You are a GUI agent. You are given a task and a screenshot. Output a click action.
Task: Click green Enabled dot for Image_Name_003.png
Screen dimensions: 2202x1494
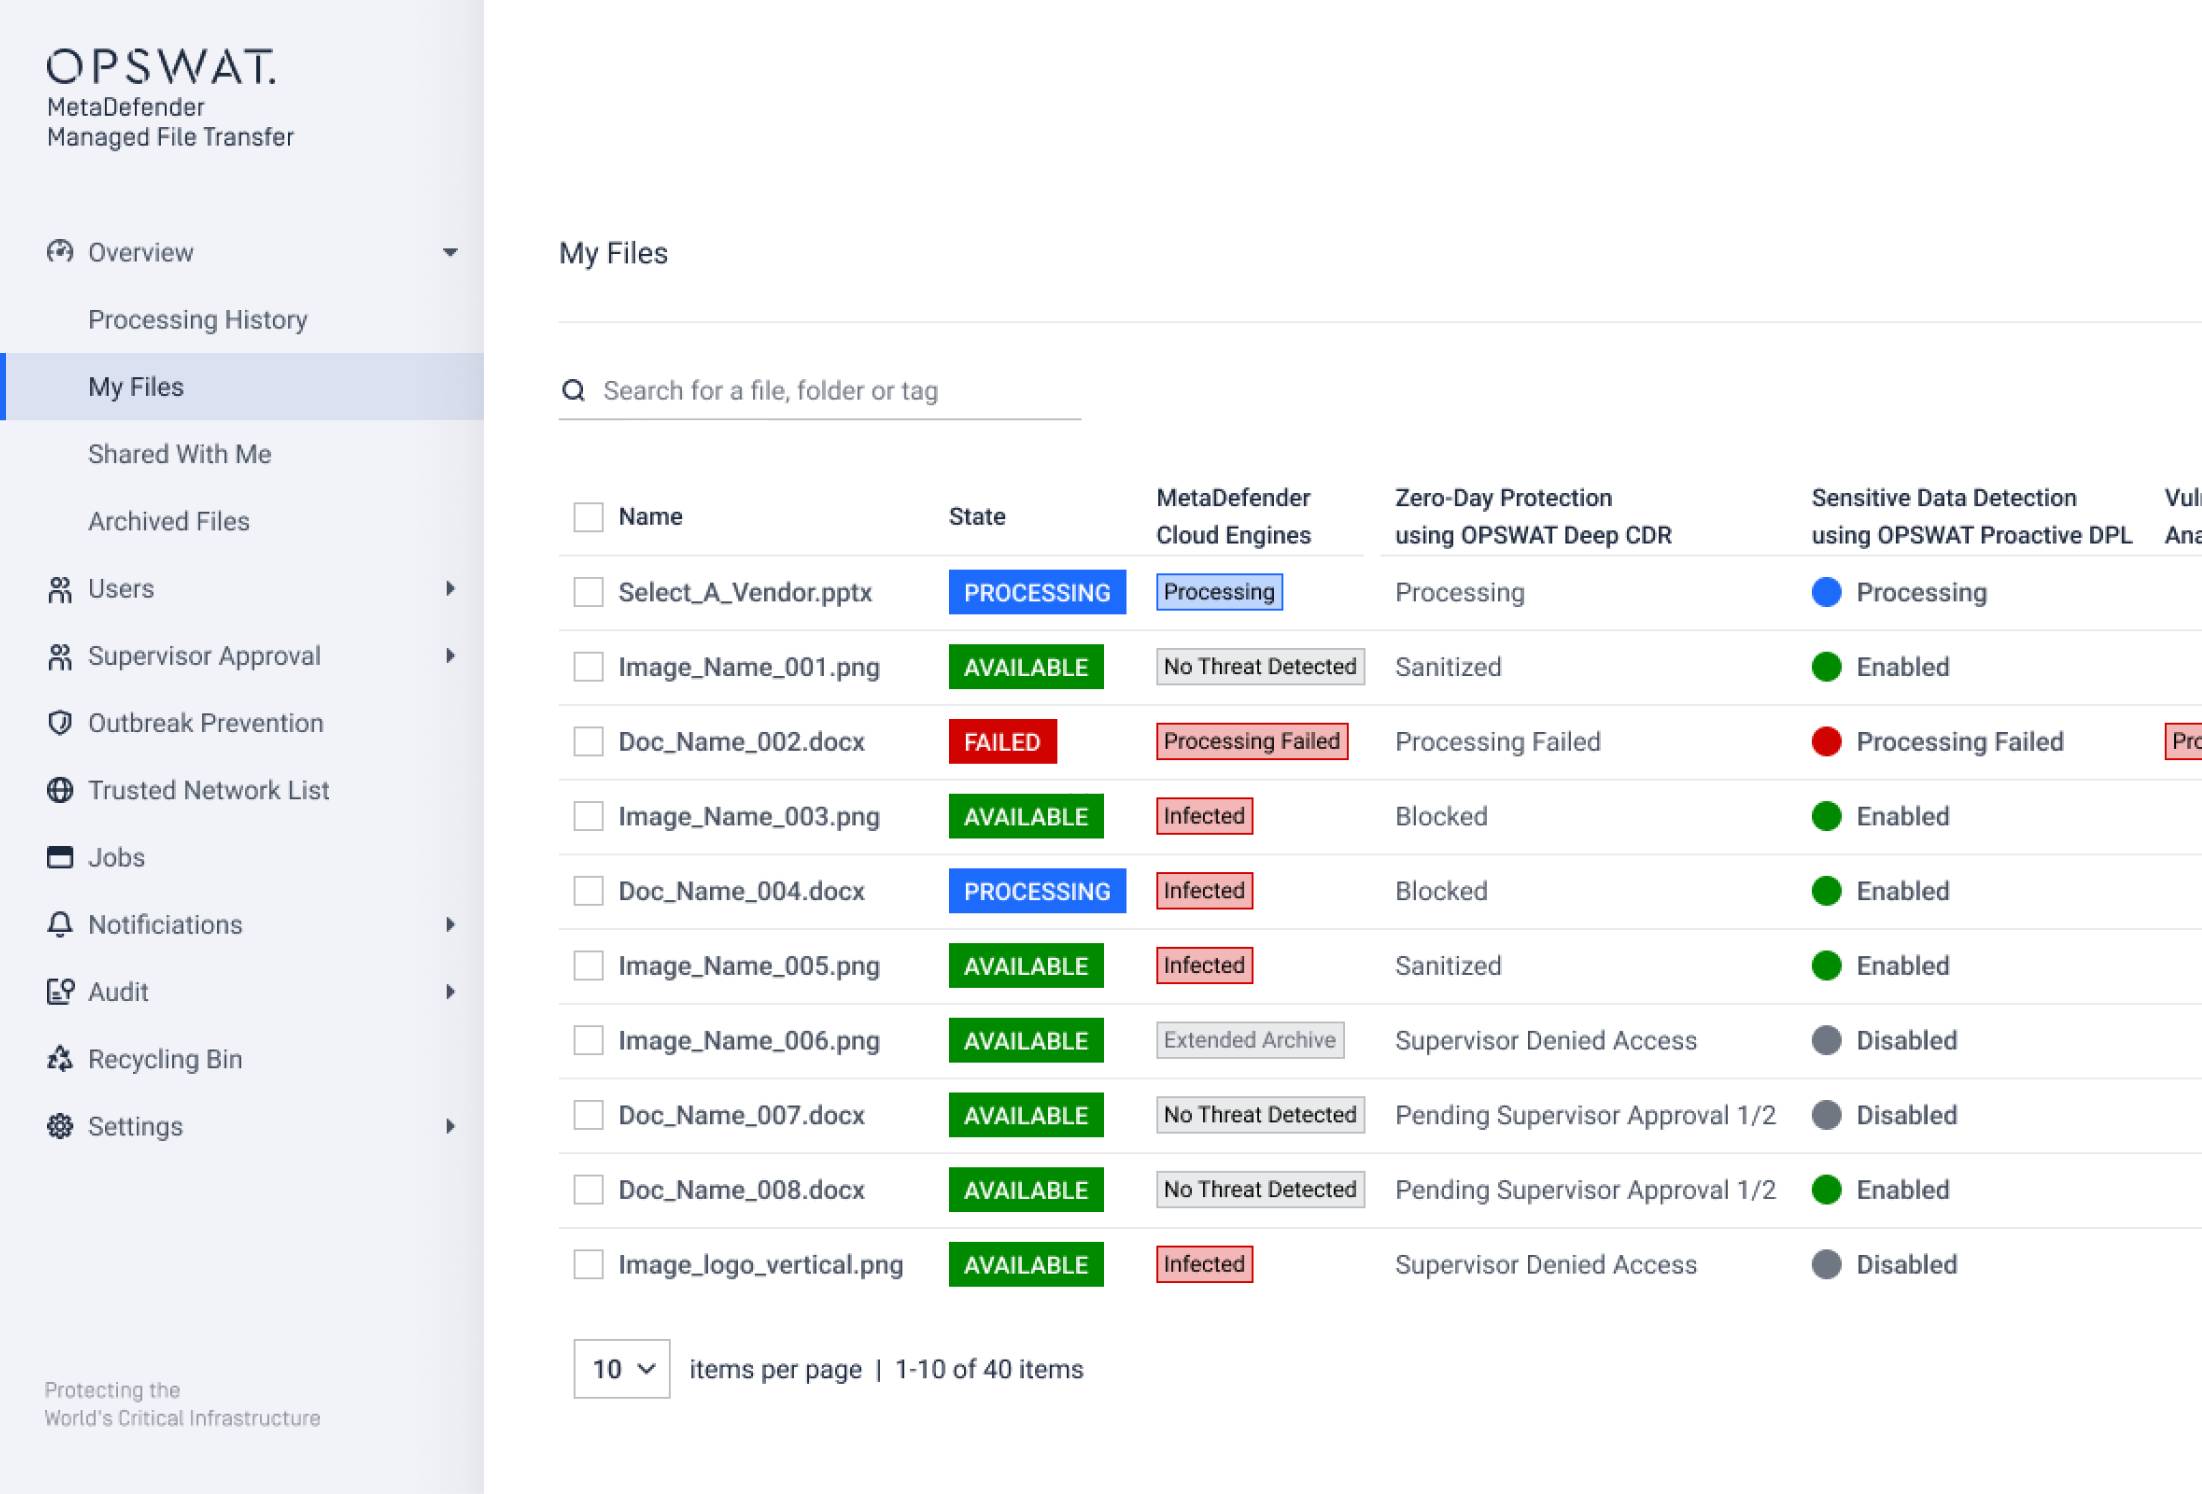1826,816
